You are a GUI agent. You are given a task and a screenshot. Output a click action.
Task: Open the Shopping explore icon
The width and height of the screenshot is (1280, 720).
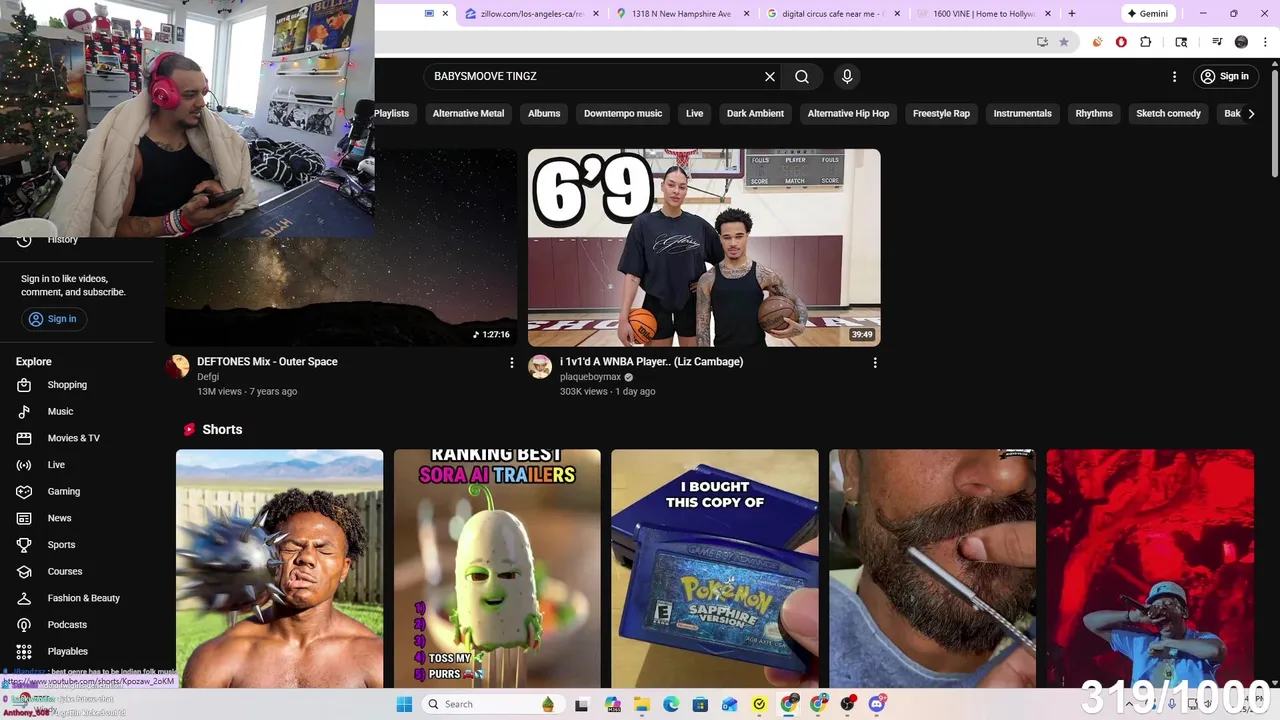coord(24,385)
